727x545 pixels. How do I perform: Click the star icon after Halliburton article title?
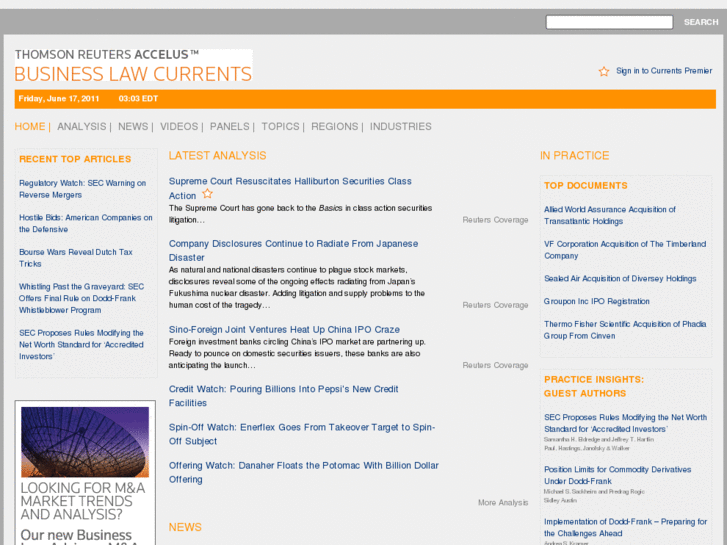click(x=207, y=193)
